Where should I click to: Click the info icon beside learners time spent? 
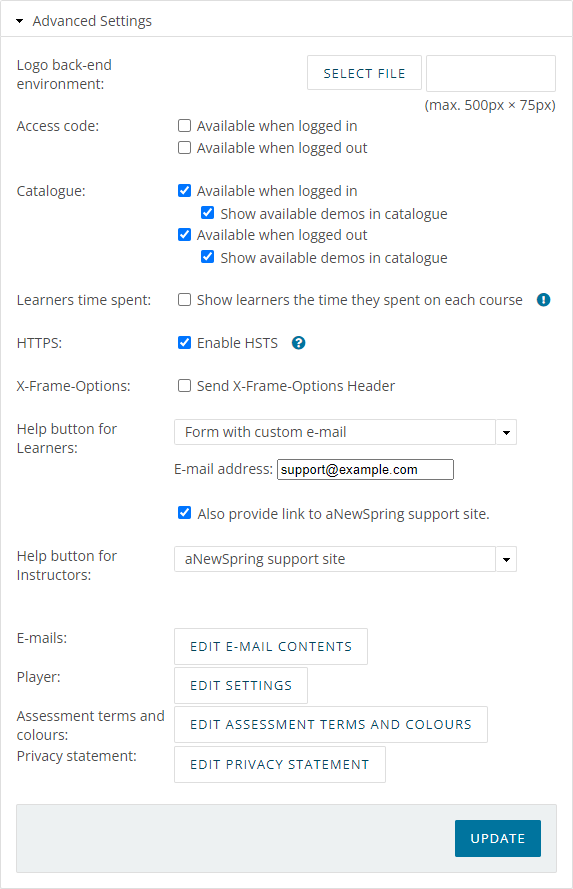(543, 300)
